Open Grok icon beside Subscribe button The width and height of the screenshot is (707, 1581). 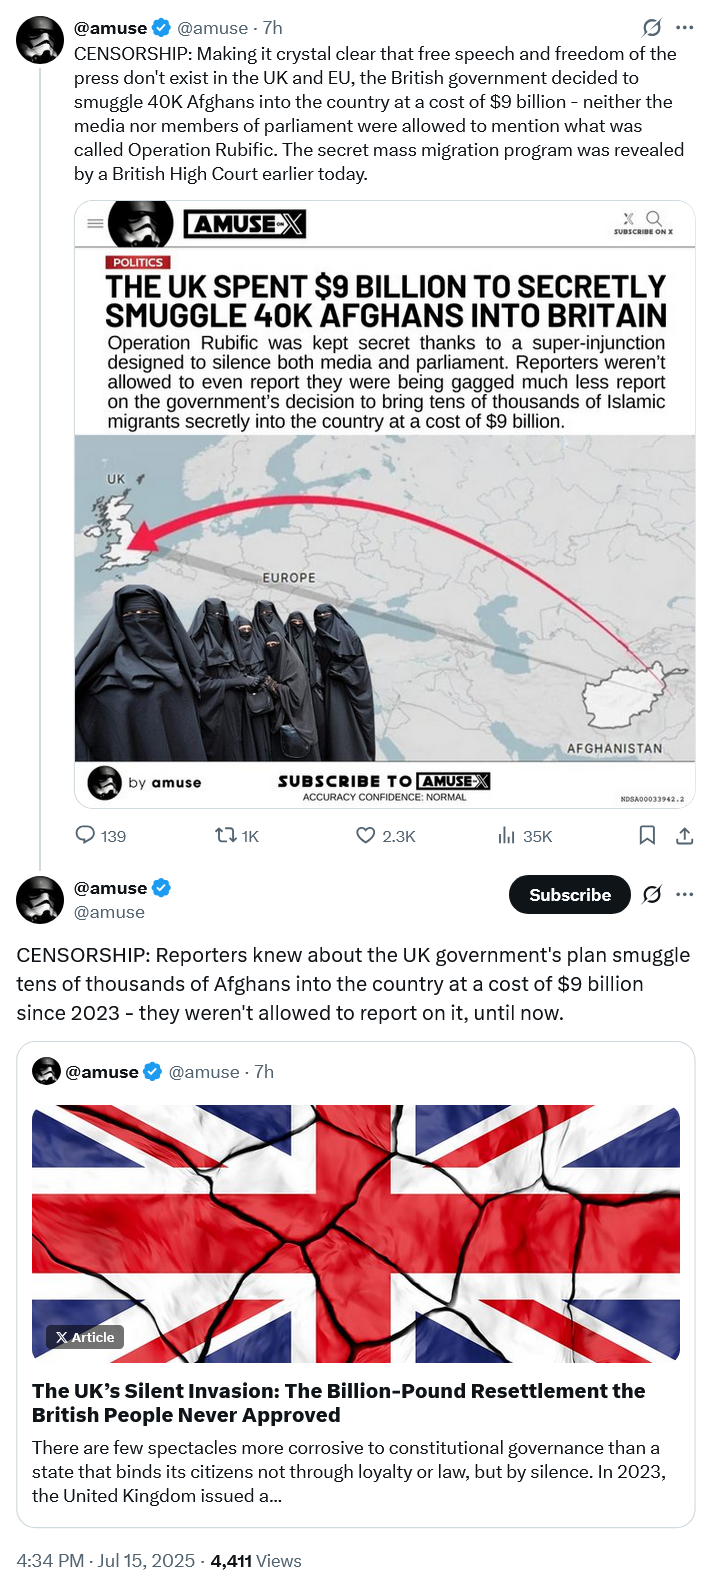[x=652, y=895]
